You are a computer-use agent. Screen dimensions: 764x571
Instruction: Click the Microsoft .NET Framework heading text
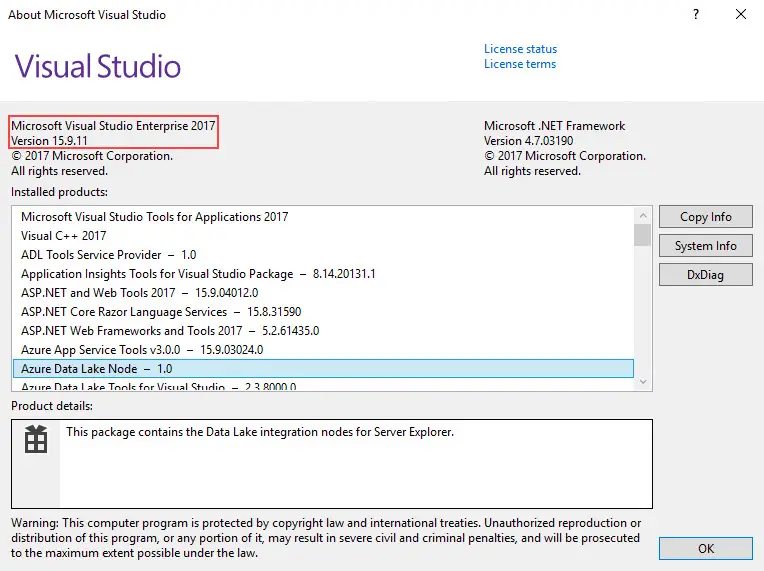click(x=554, y=126)
